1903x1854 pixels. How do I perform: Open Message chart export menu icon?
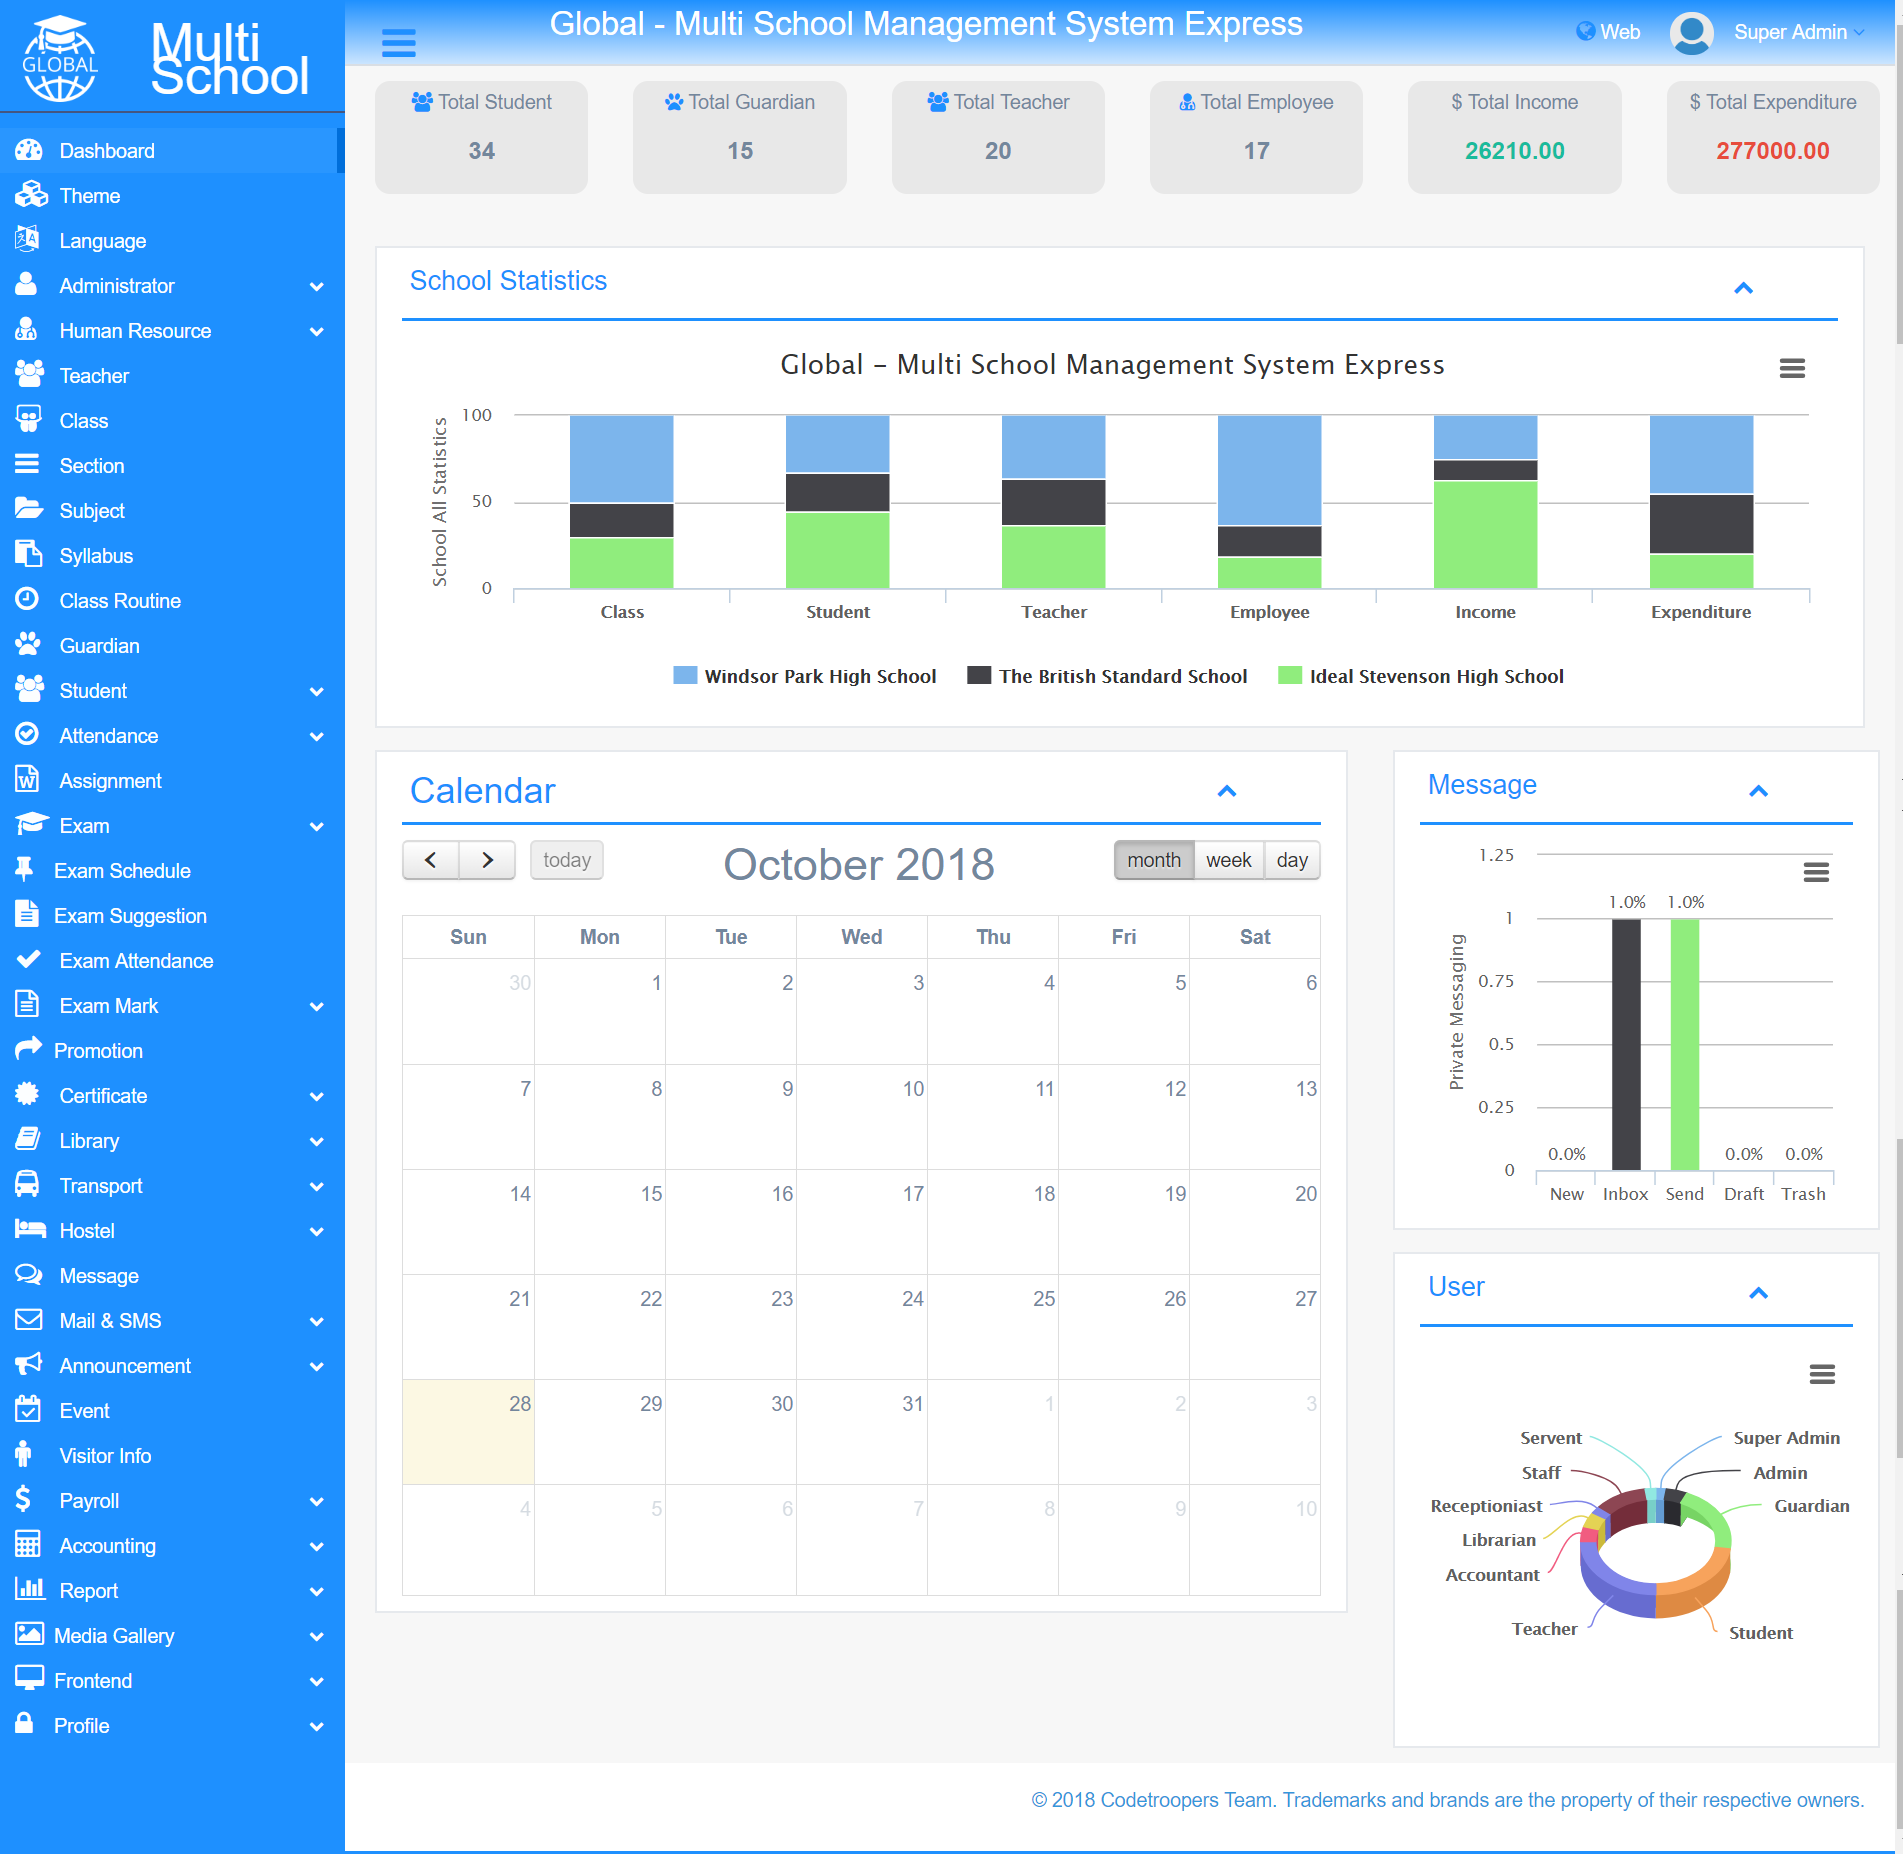click(x=1816, y=872)
